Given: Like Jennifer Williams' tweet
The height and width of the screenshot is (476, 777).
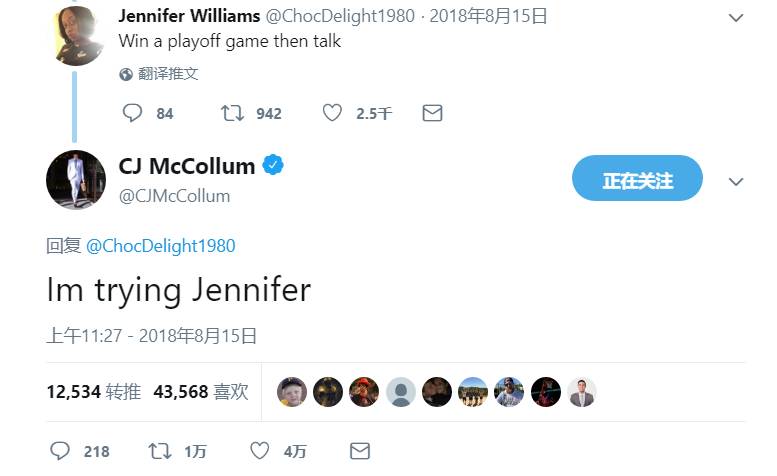Looking at the screenshot, I should click(332, 113).
